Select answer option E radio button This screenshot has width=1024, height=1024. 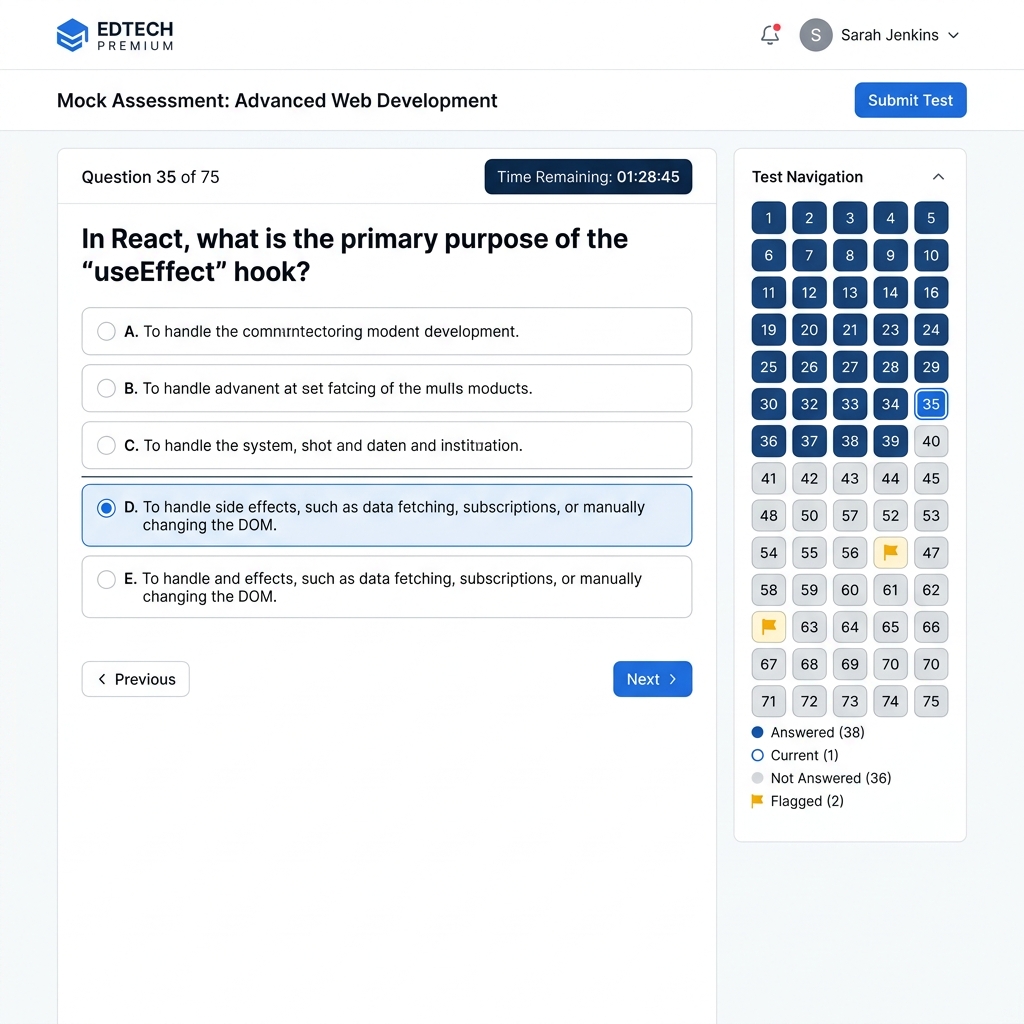coord(106,579)
